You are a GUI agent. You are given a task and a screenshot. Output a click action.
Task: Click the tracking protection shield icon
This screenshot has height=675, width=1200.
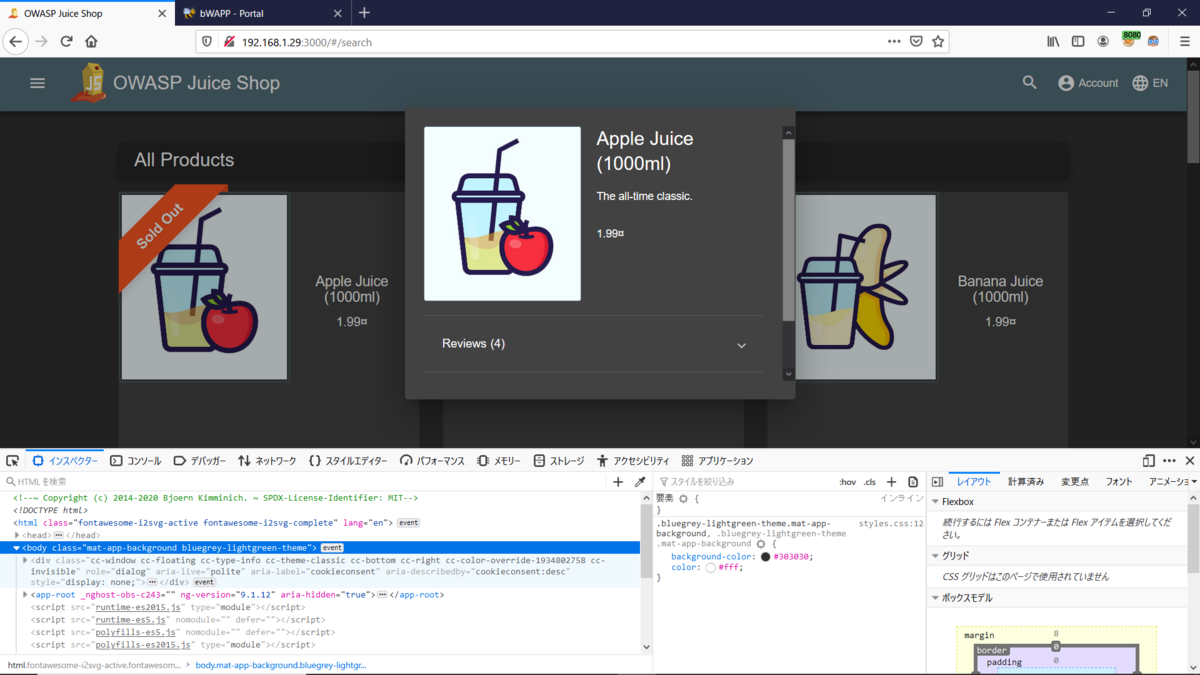(x=208, y=42)
